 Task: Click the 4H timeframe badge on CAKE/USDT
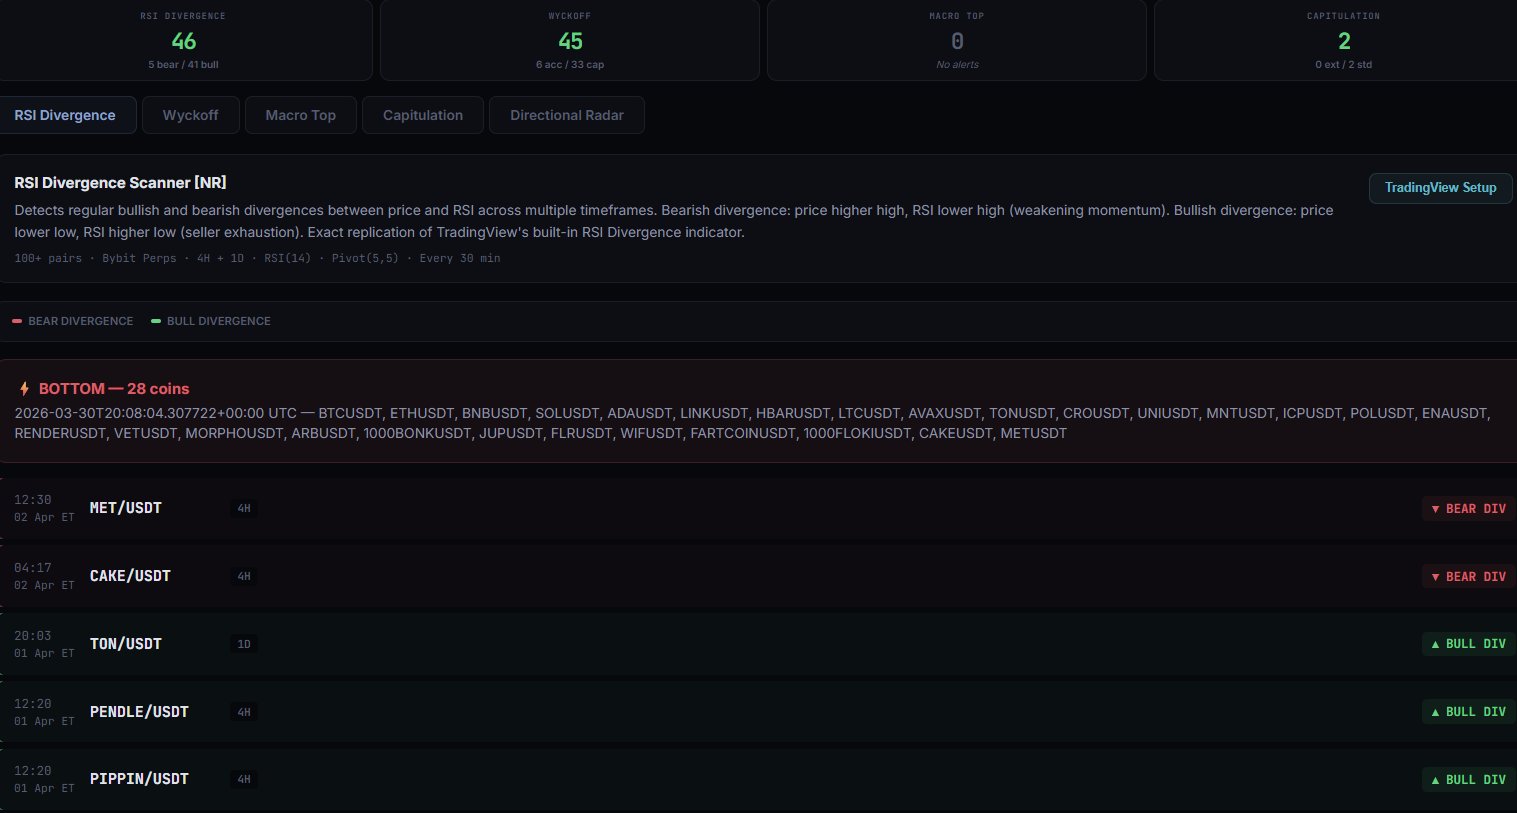(244, 576)
